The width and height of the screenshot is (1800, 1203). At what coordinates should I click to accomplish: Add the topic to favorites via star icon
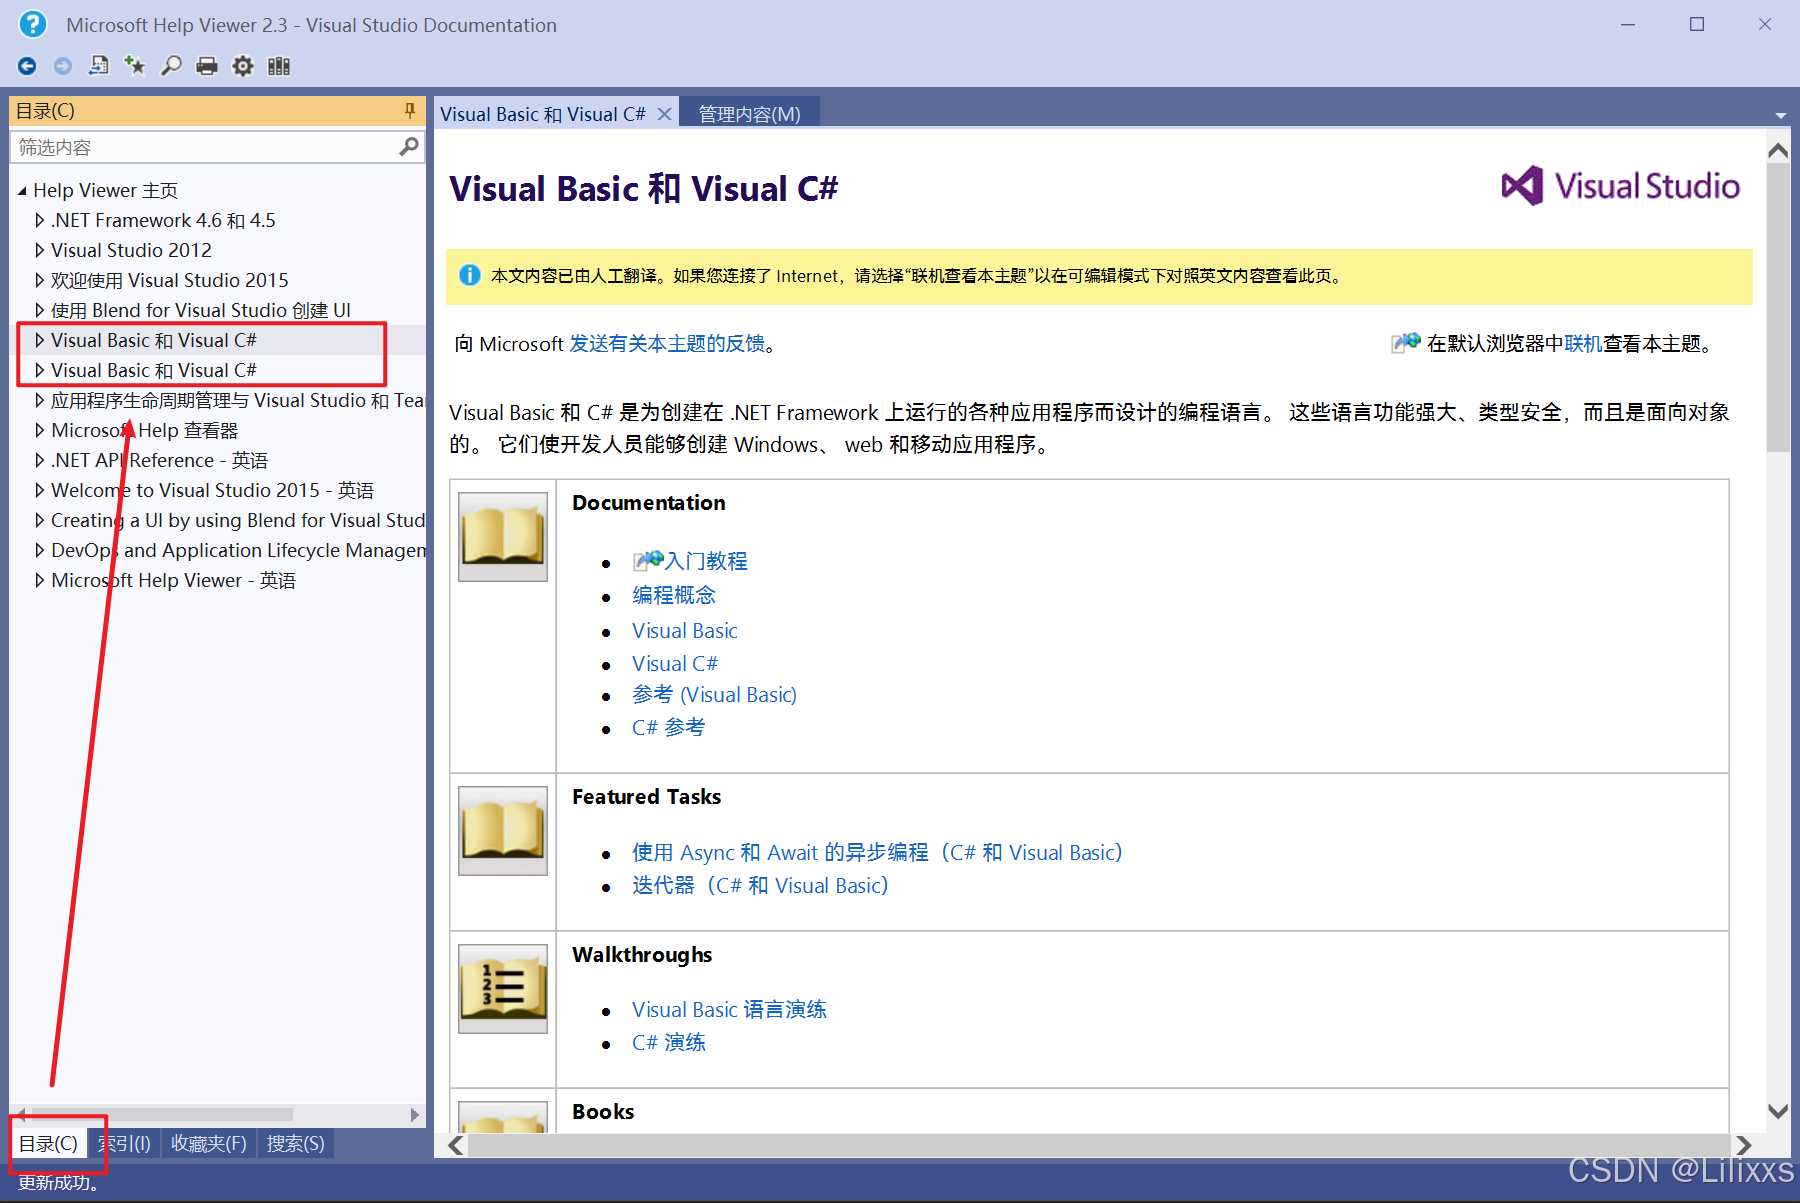pyautogui.click(x=135, y=66)
